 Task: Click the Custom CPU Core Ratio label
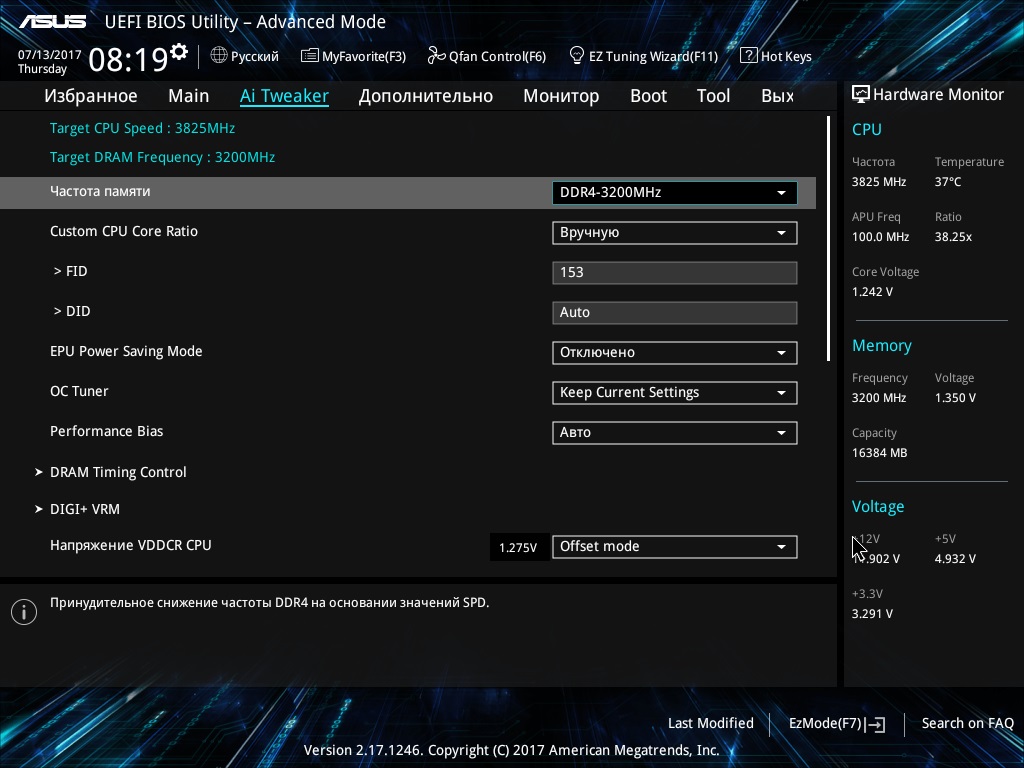124,231
